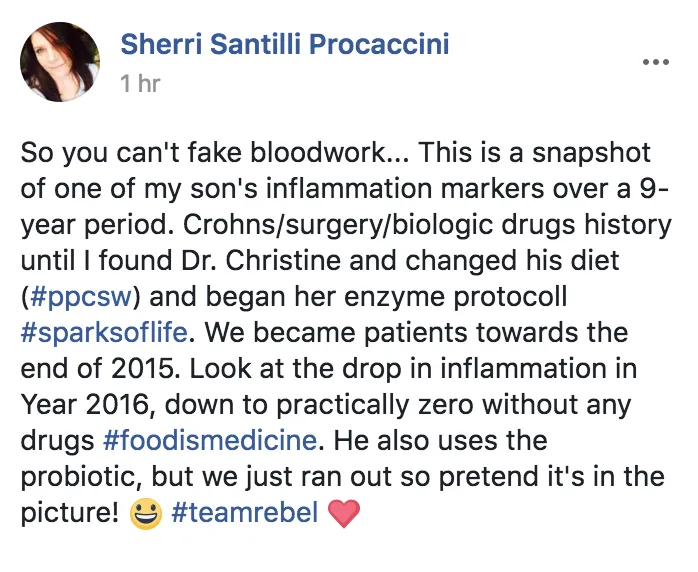Click the word 'bloodwork' in the post
Viewport: 698px width, 572px height.
tap(318, 152)
